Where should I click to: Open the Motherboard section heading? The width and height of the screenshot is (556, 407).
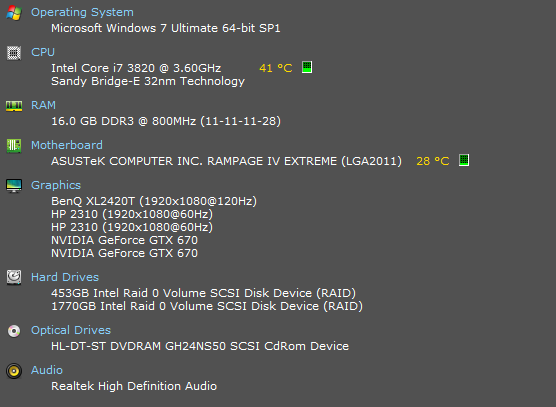tap(67, 145)
